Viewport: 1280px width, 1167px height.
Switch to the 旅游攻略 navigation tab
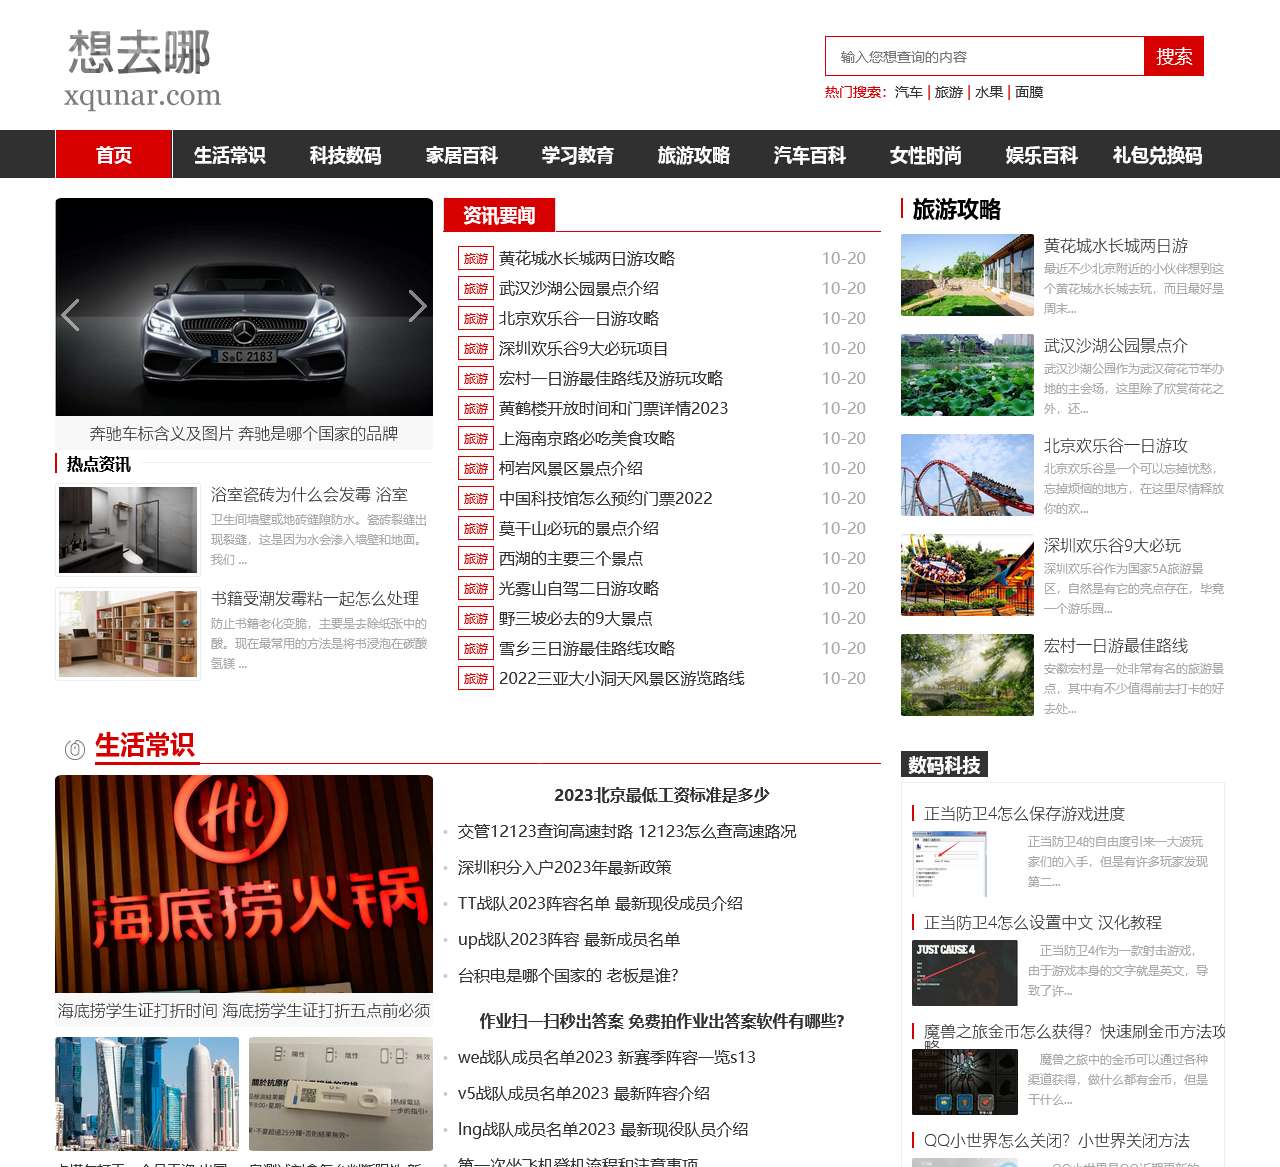coord(693,155)
